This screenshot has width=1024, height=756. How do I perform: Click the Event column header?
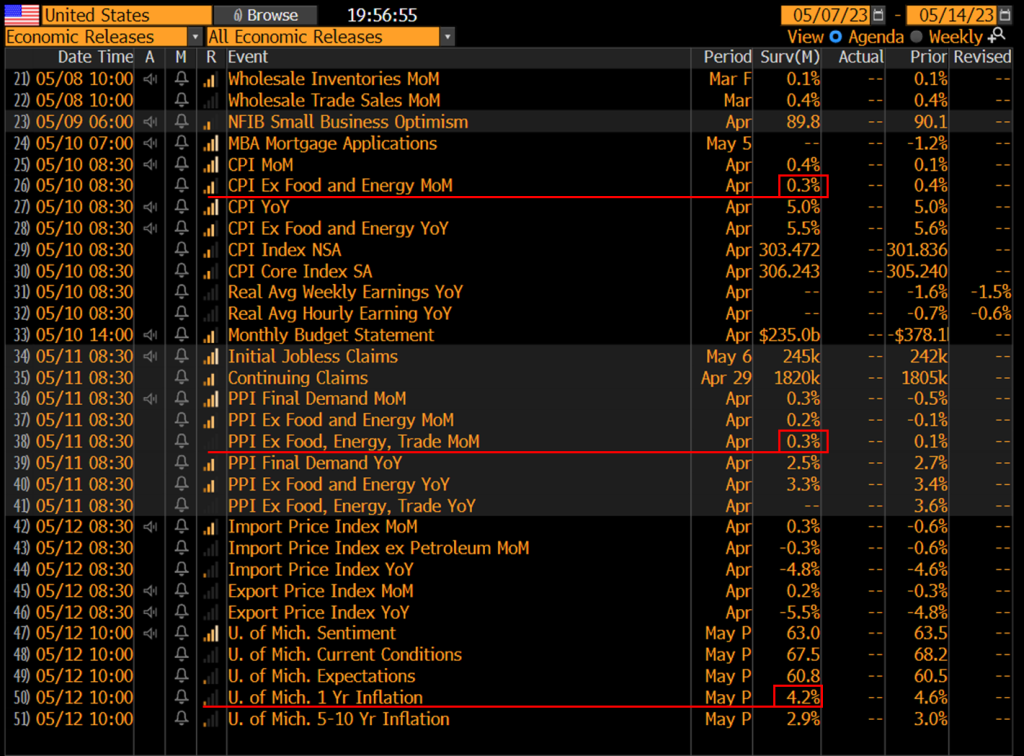click(x=248, y=57)
